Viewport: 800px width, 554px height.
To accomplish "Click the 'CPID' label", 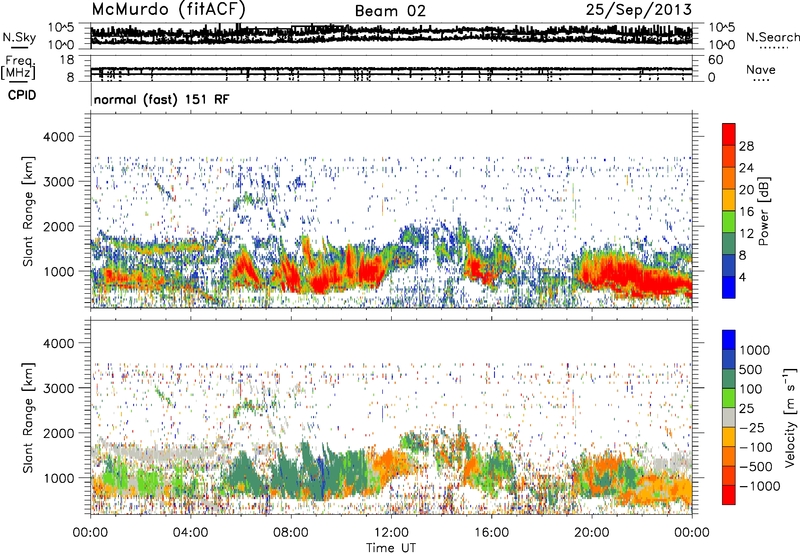I will 22,95.
